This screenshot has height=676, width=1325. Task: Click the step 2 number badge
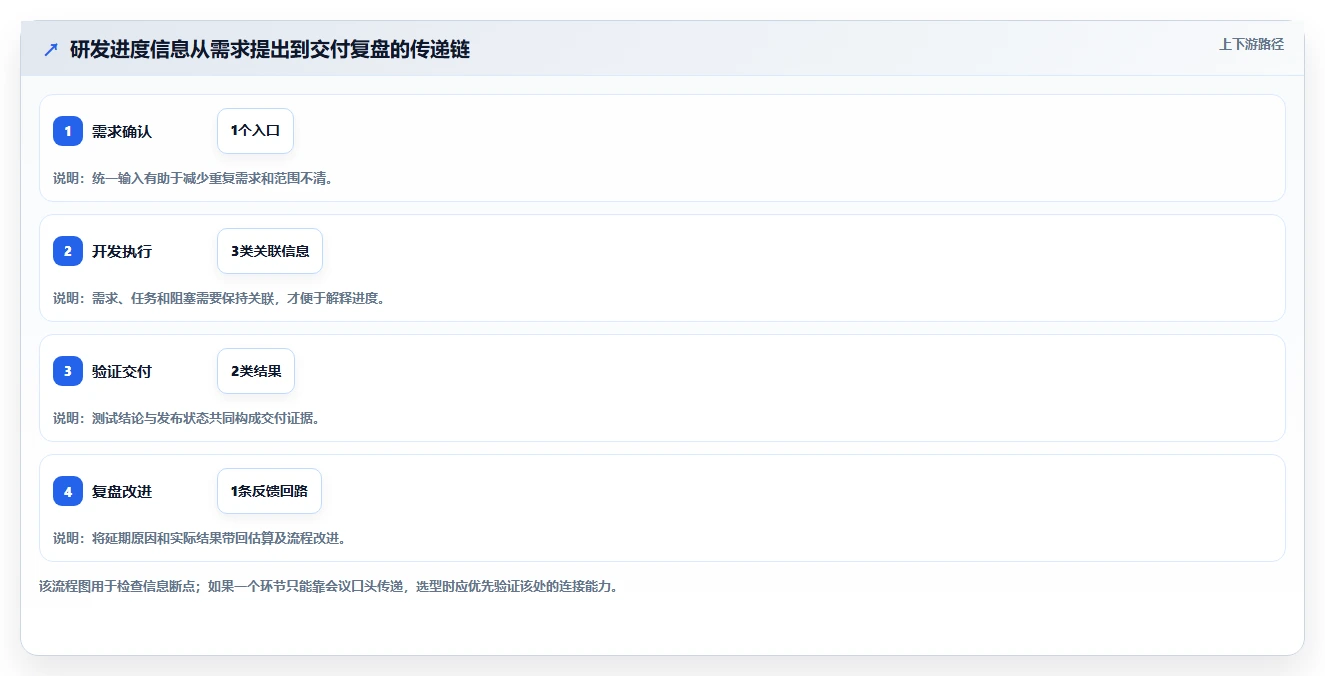(x=68, y=251)
